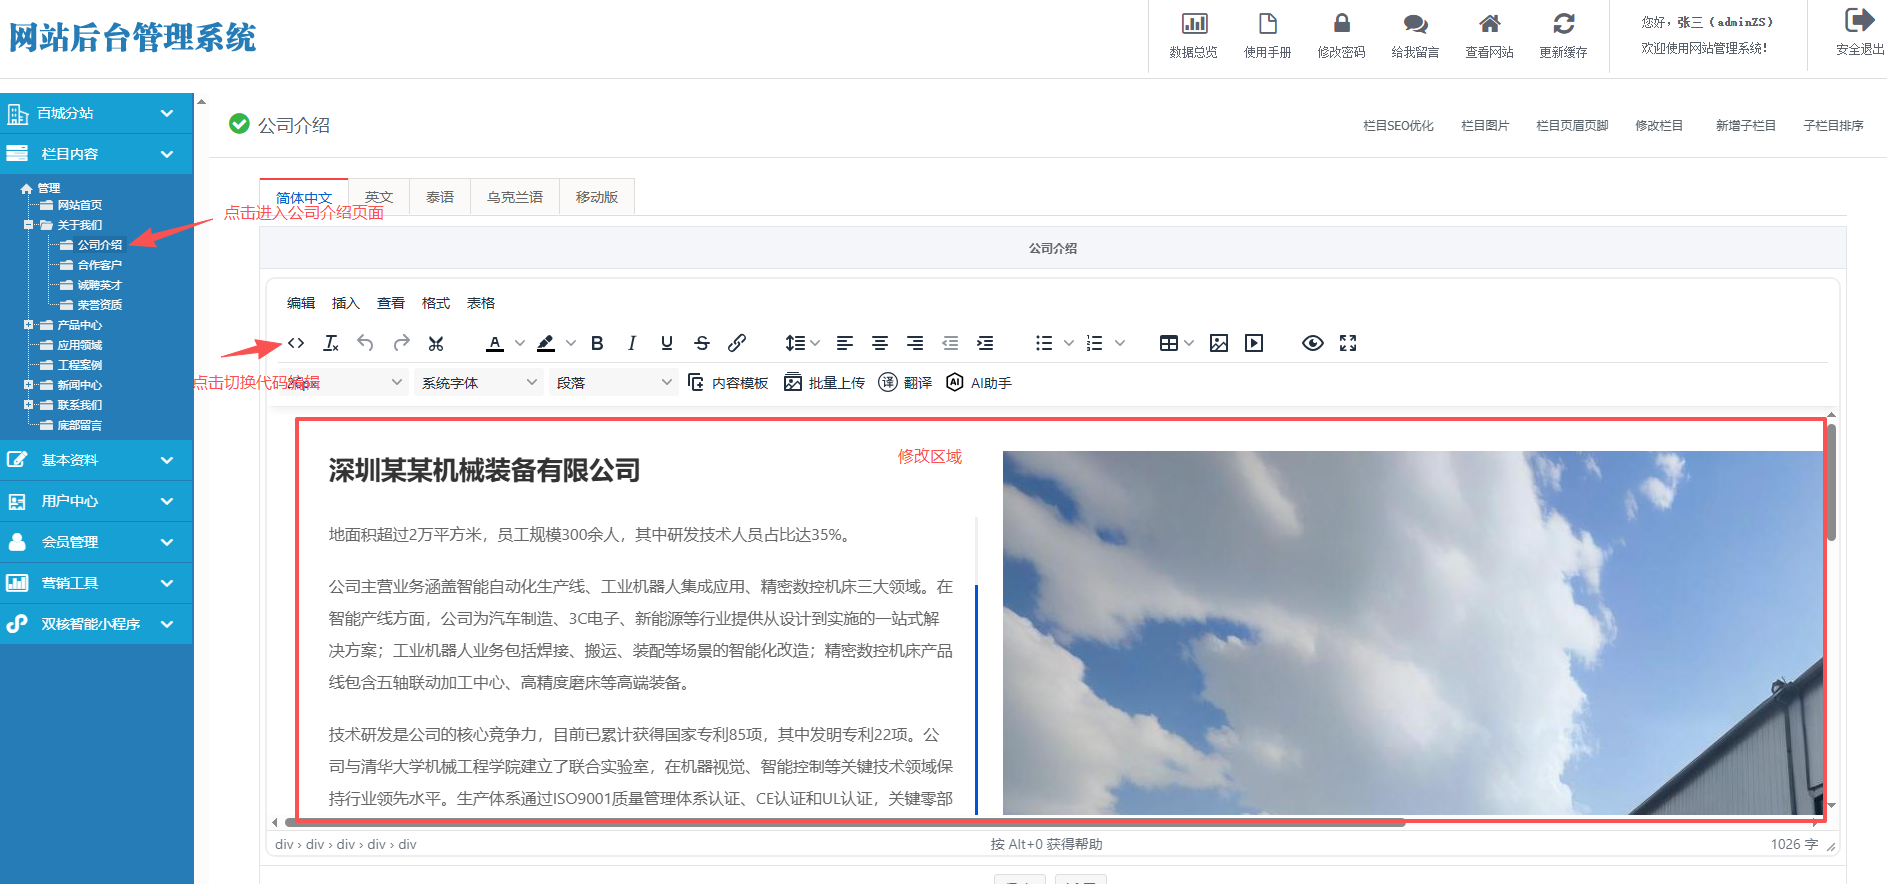This screenshot has width=1887, height=884.
Task: Toggle bold formatting
Action: (x=597, y=343)
